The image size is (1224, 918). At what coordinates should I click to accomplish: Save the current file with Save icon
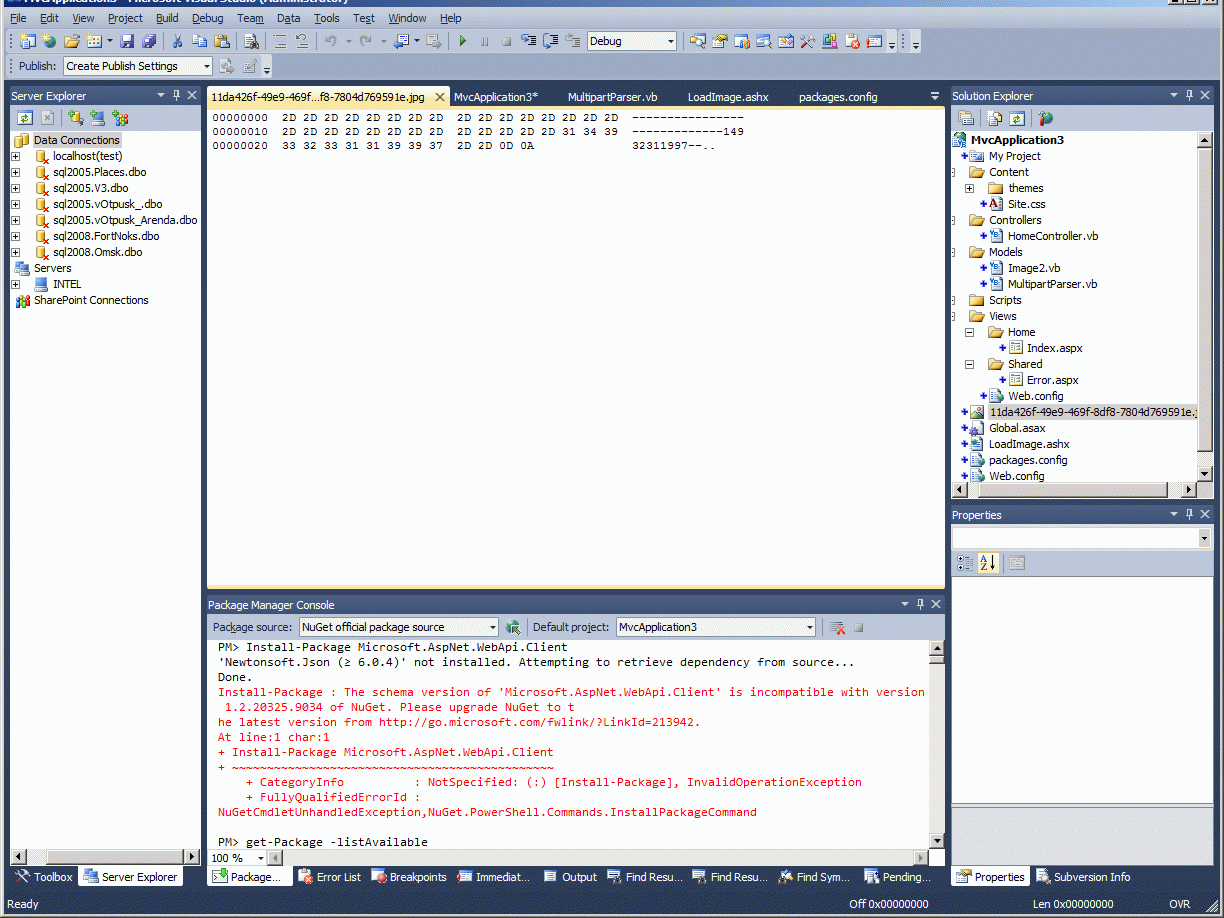click(127, 41)
